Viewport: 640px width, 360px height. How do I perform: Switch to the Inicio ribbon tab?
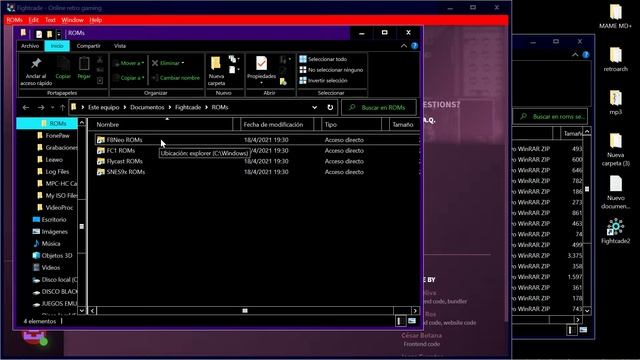coord(57,46)
